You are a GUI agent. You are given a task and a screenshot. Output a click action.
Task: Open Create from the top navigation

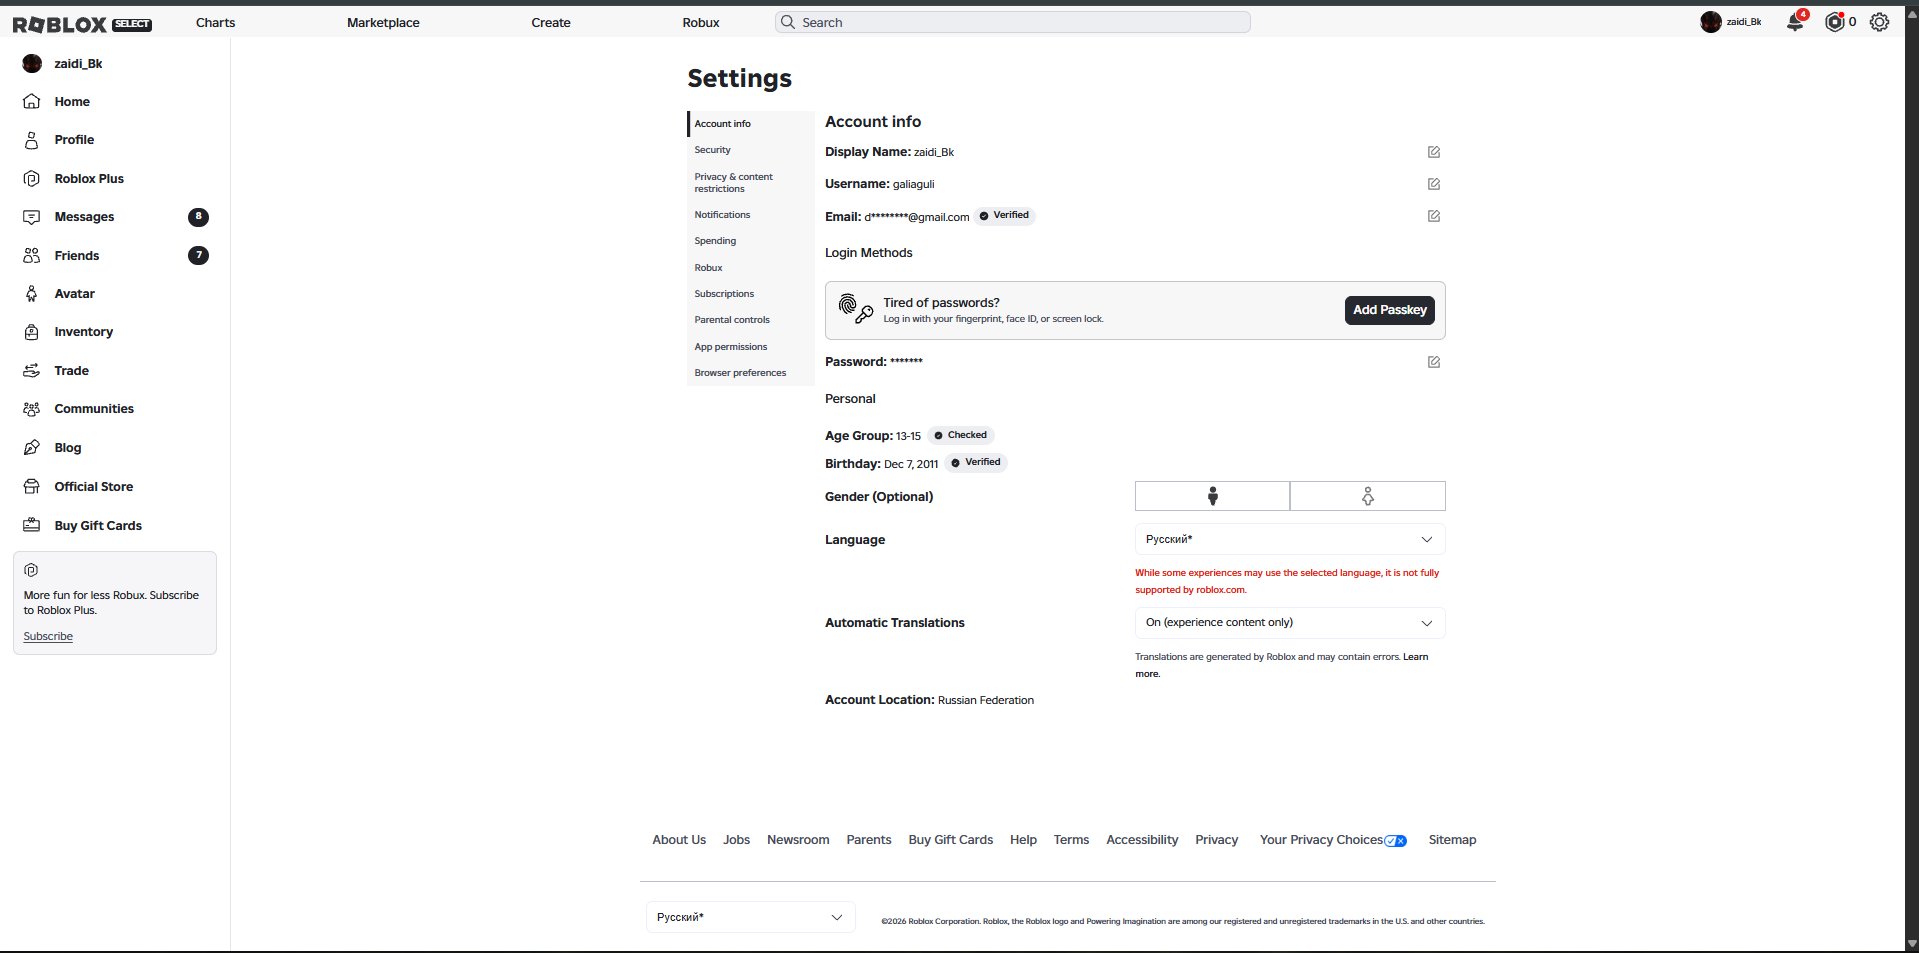click(551, 22)
